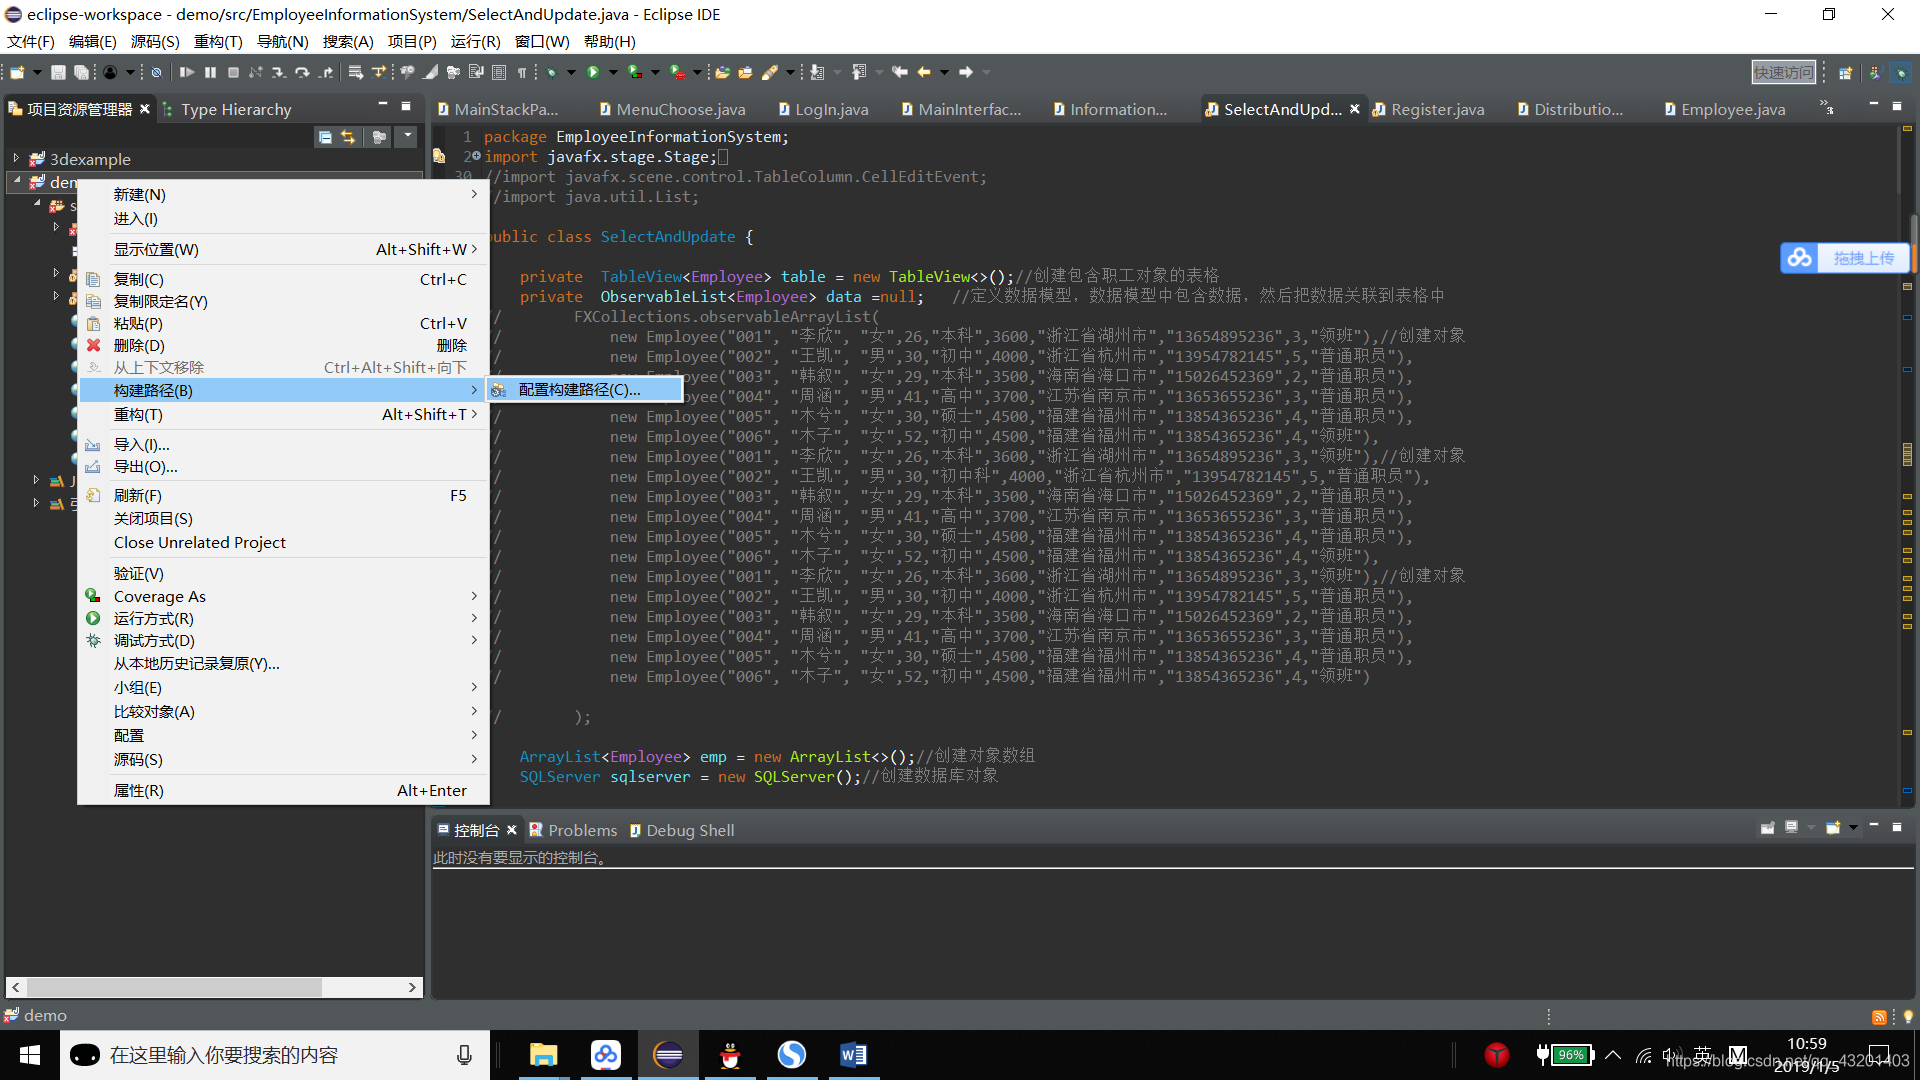Image resolution: width=1920 pixels, height=1080 pixels.
Task: Click the Windows Start button
Action: click(30, 1055)
